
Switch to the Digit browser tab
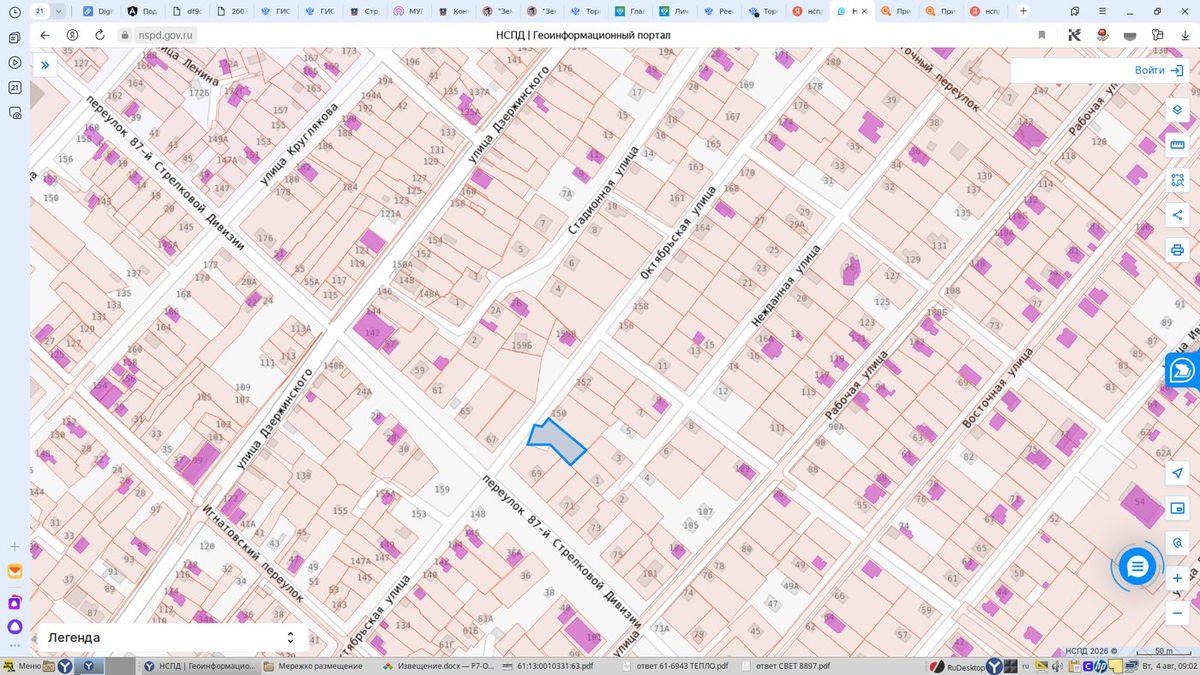[x=98, y=10]
